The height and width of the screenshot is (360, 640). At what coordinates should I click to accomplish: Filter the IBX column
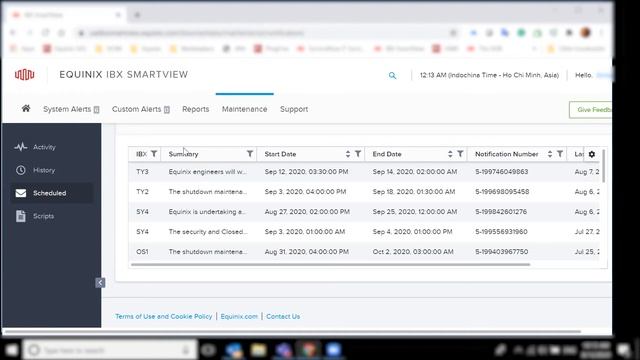click(x=154, y=154)
